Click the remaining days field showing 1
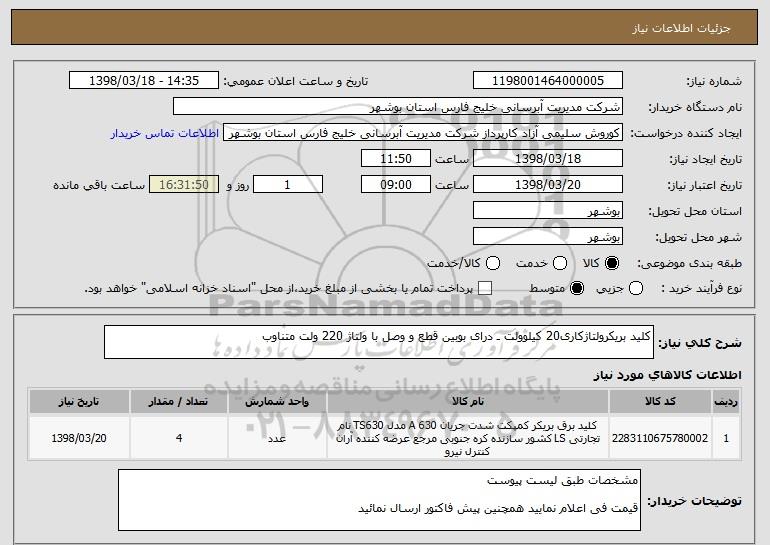This screenshot has height=545, width=770. point(288,185)
